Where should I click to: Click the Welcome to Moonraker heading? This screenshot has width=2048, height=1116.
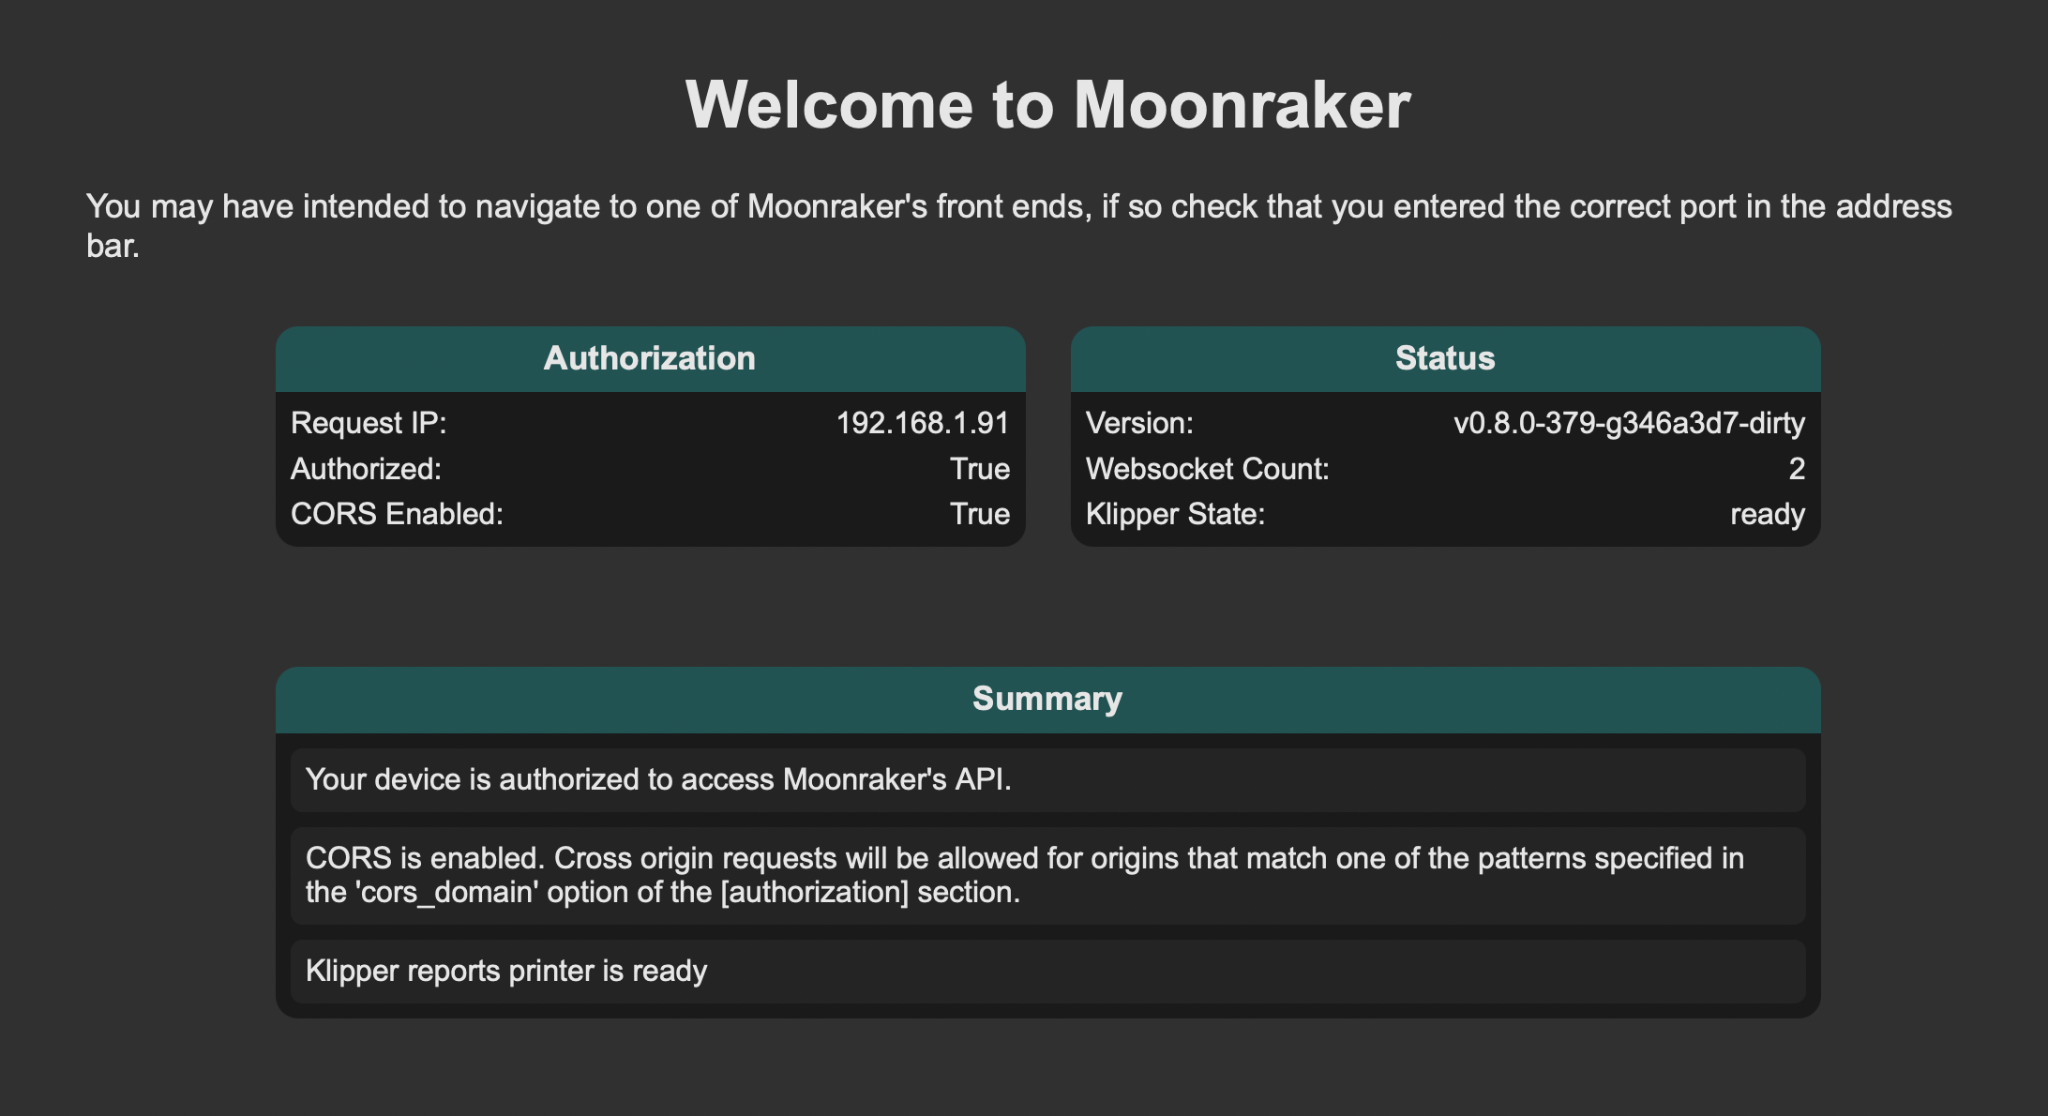(x=1047, y=105)
